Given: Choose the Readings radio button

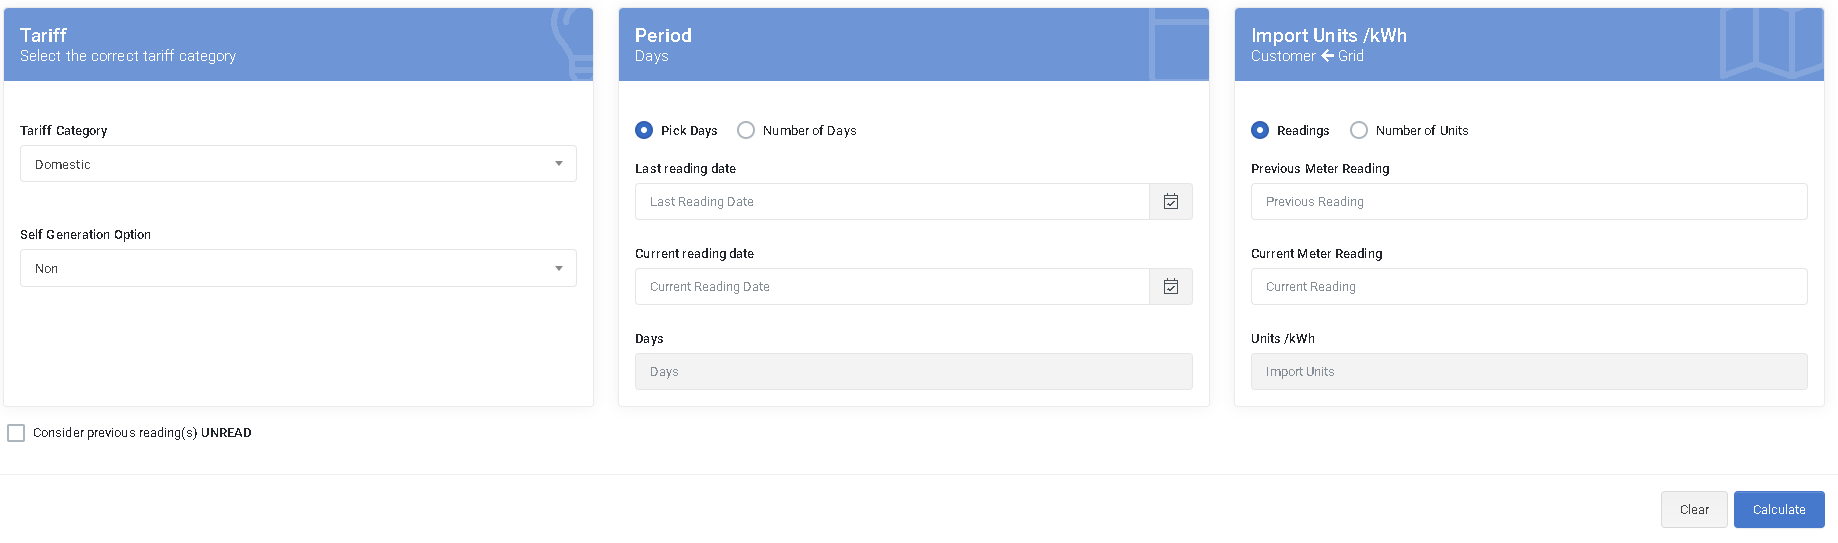Looking at the screenshot, I should click(x=1260, y=130).
